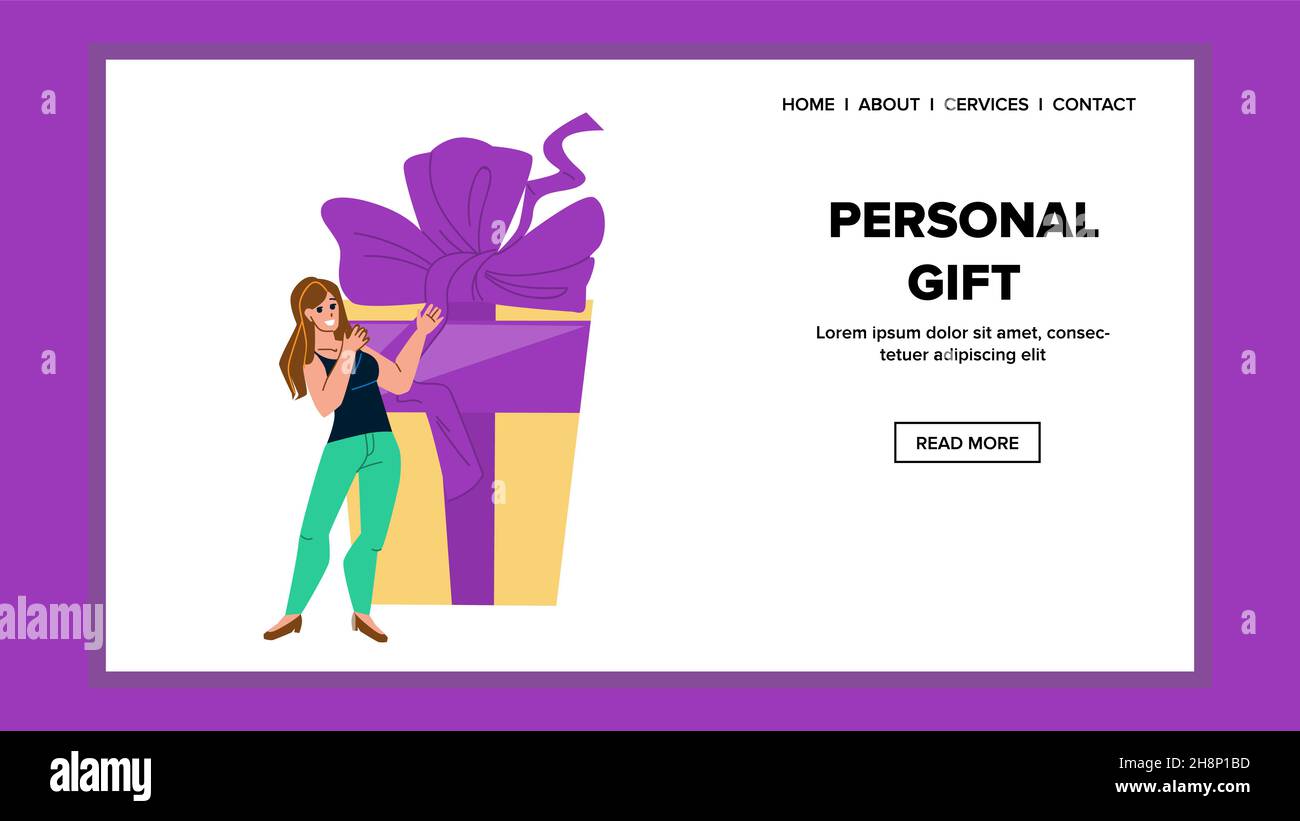Select SERVICES in the navigation bar
The image size is (1300, 821).
tap(986, 104)
